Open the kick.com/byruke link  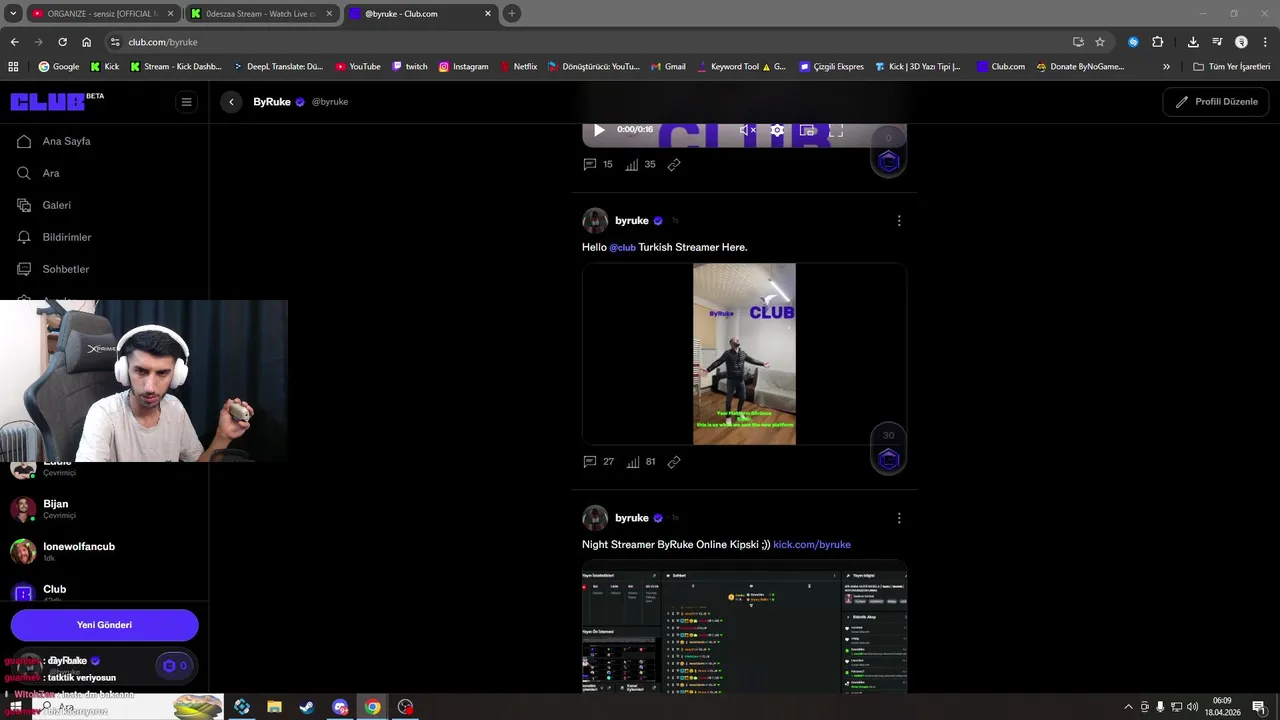(812, 545)
